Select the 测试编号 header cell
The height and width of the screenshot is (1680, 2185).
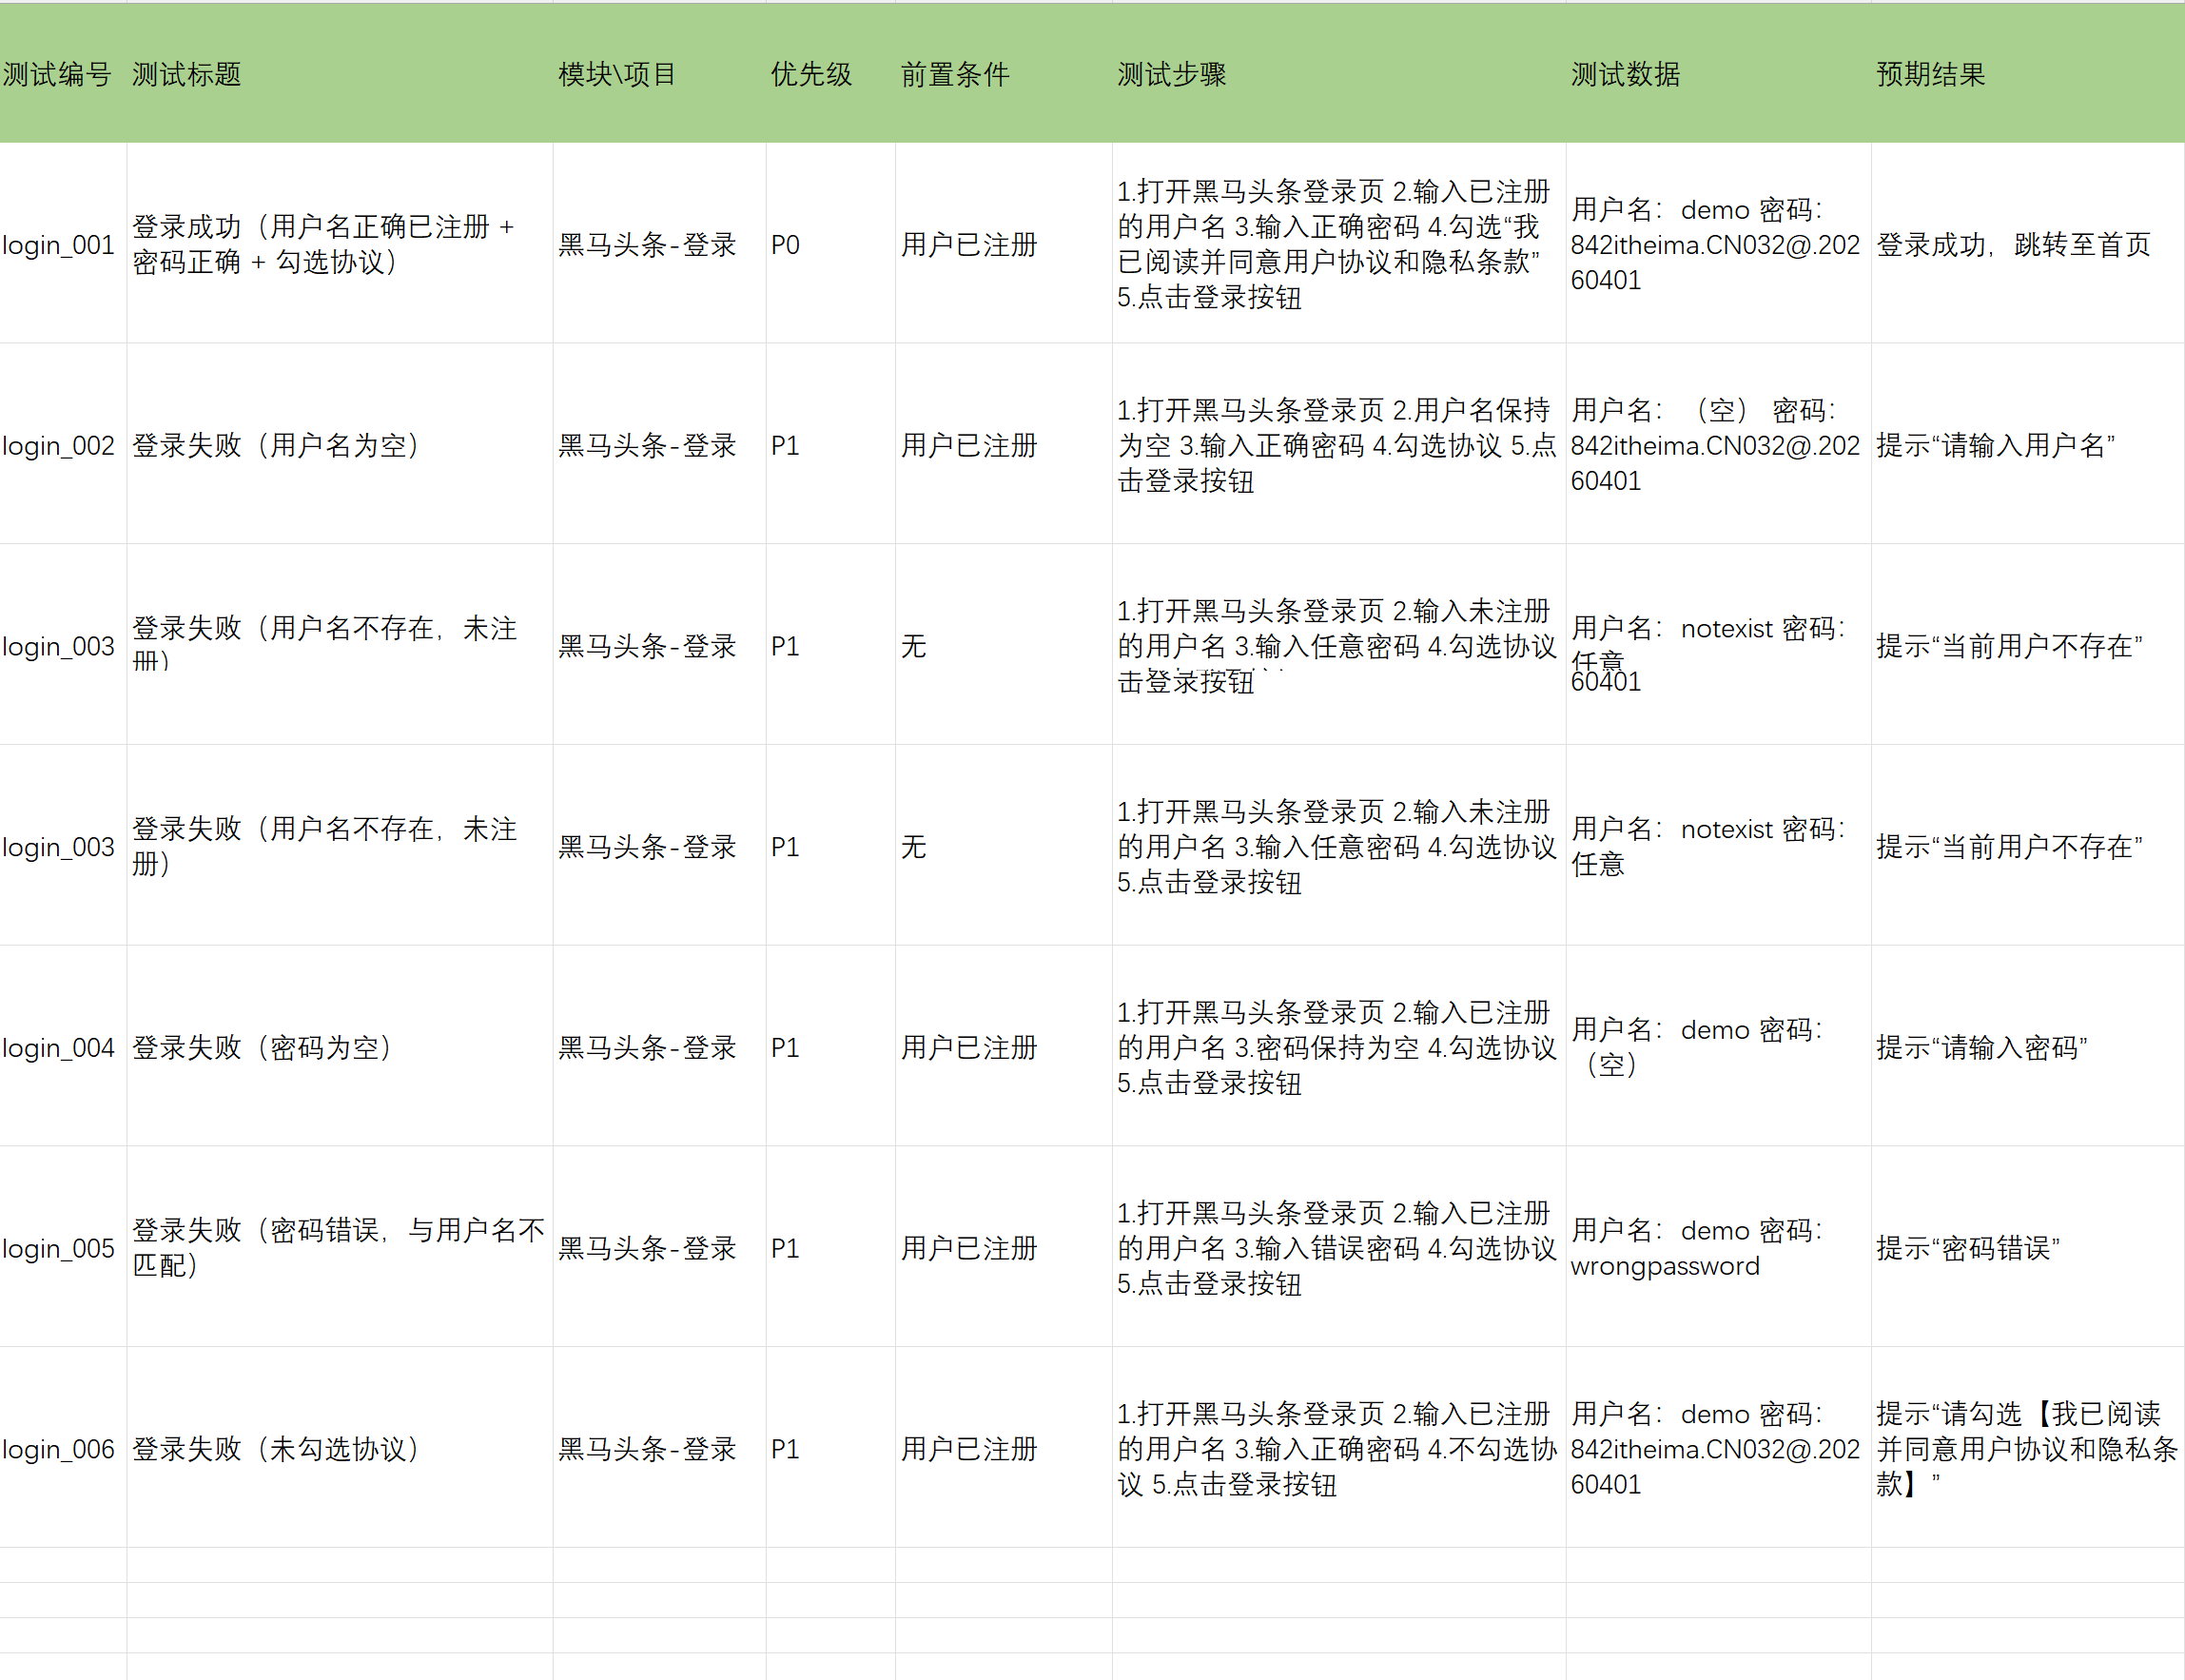pos(63,73)
